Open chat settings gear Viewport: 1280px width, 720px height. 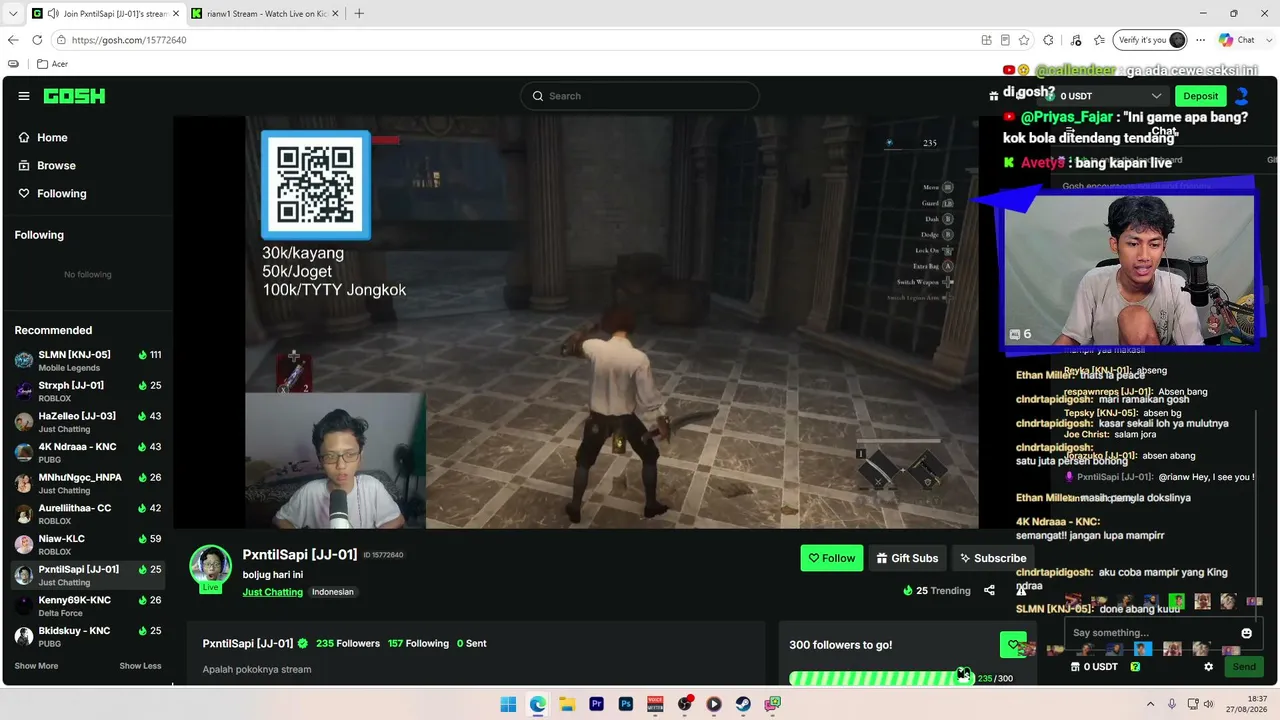tap(1208, 667)
